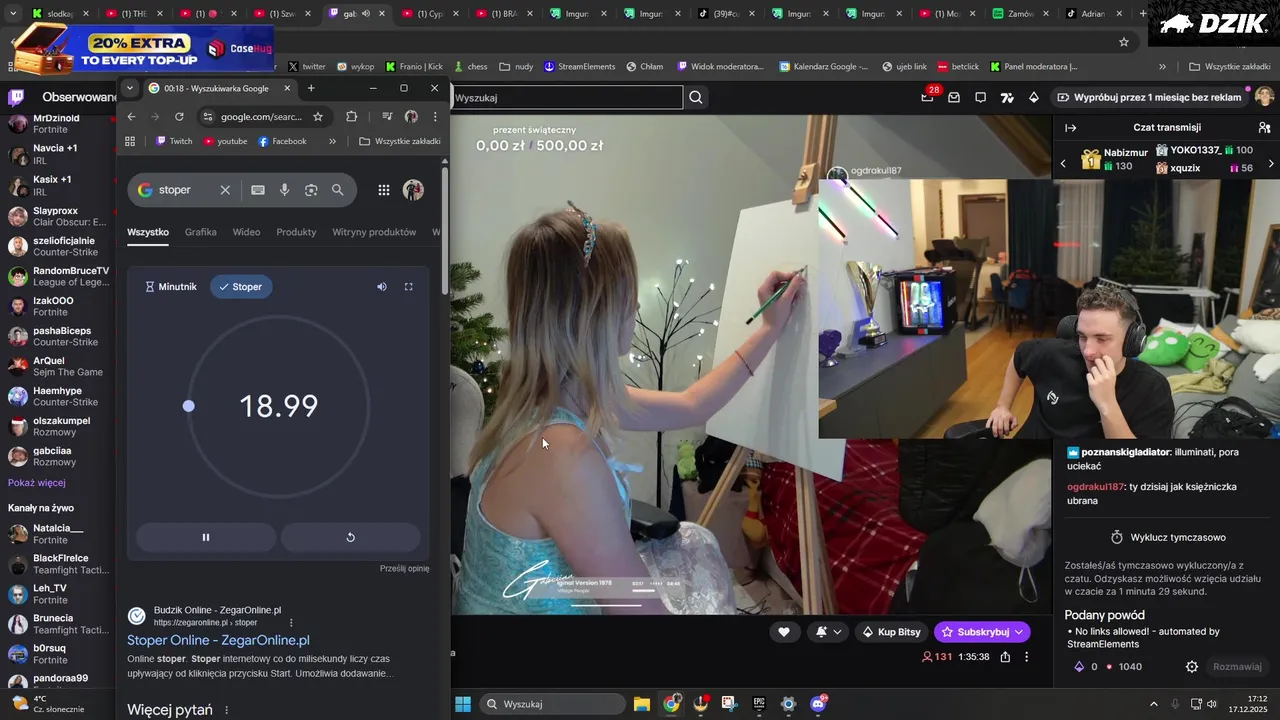This screenshot has height=720, width=1280.
Task: Open options next to ZegarOnline result
Action: point(291,622)
